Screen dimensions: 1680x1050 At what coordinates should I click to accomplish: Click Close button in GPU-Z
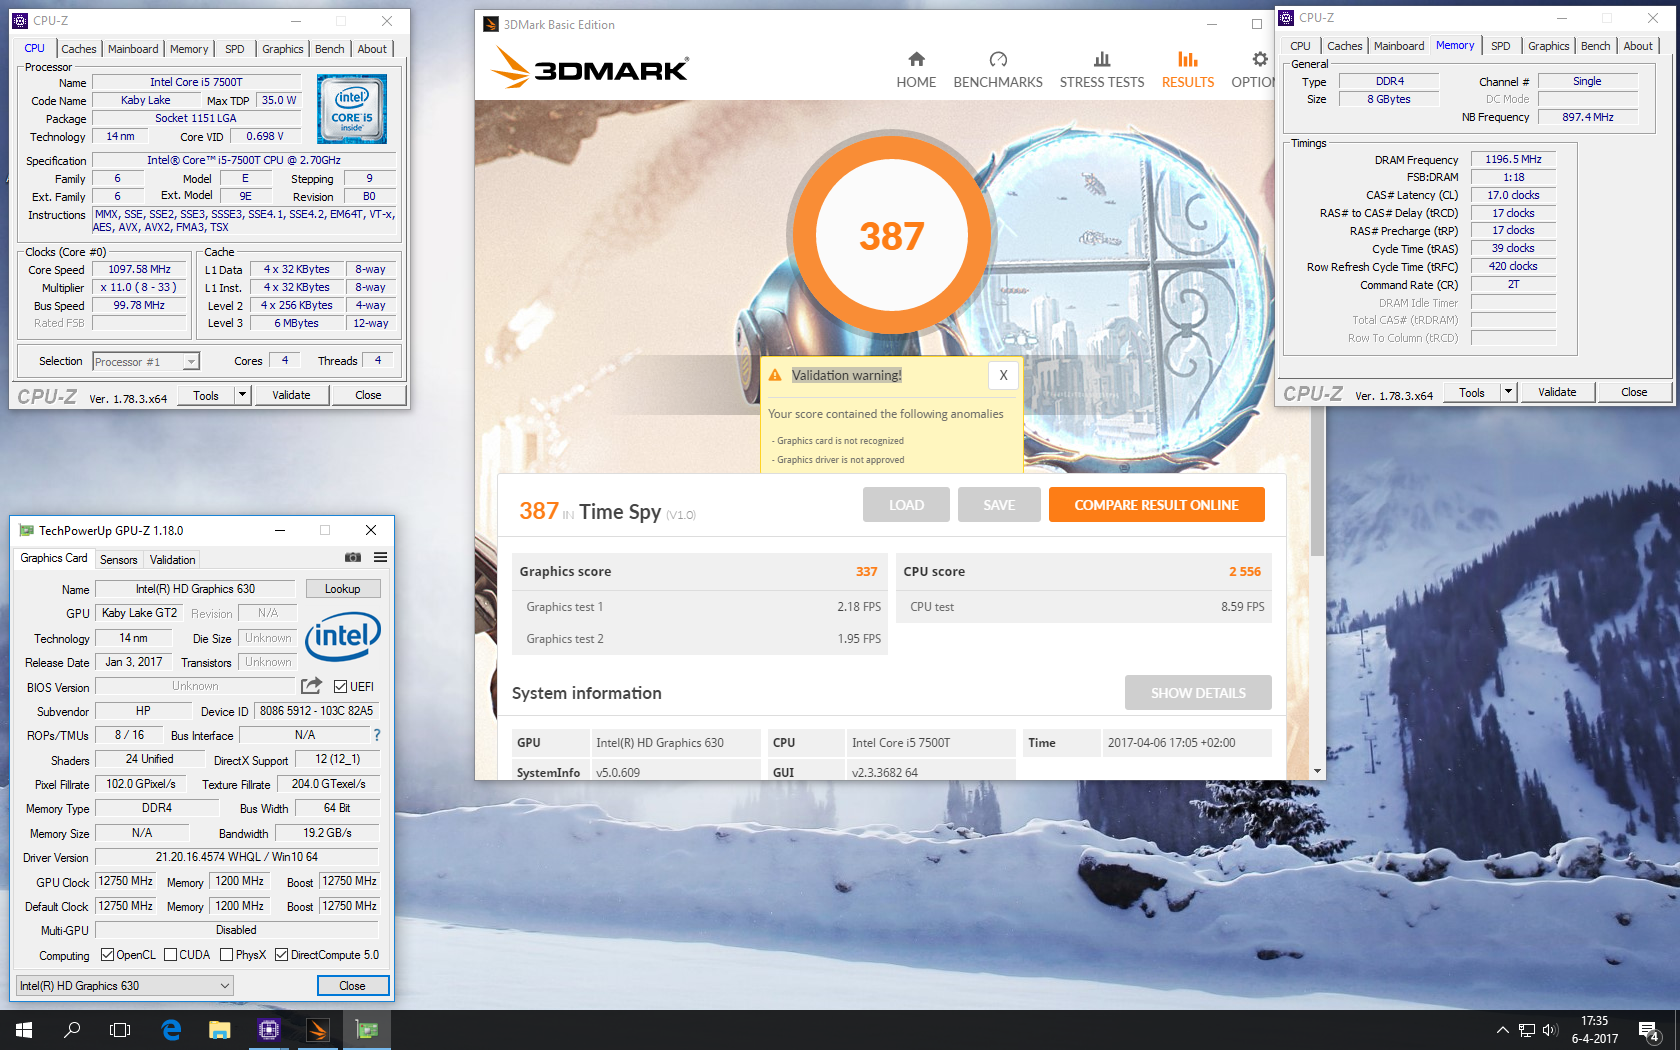click(x=352, y=986)
